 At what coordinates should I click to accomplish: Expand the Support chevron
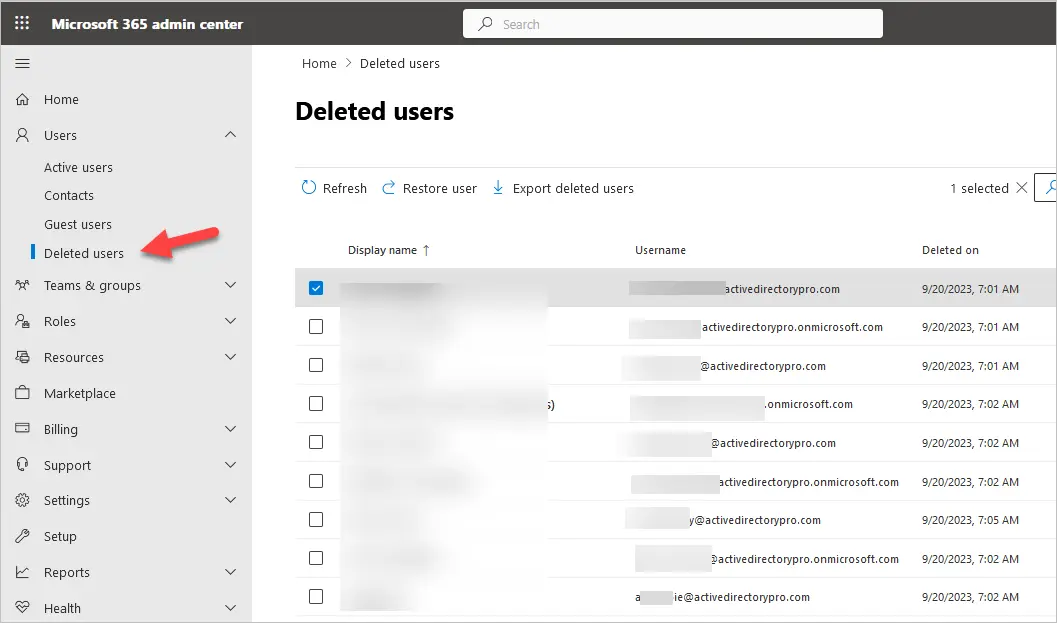point(231,464)
